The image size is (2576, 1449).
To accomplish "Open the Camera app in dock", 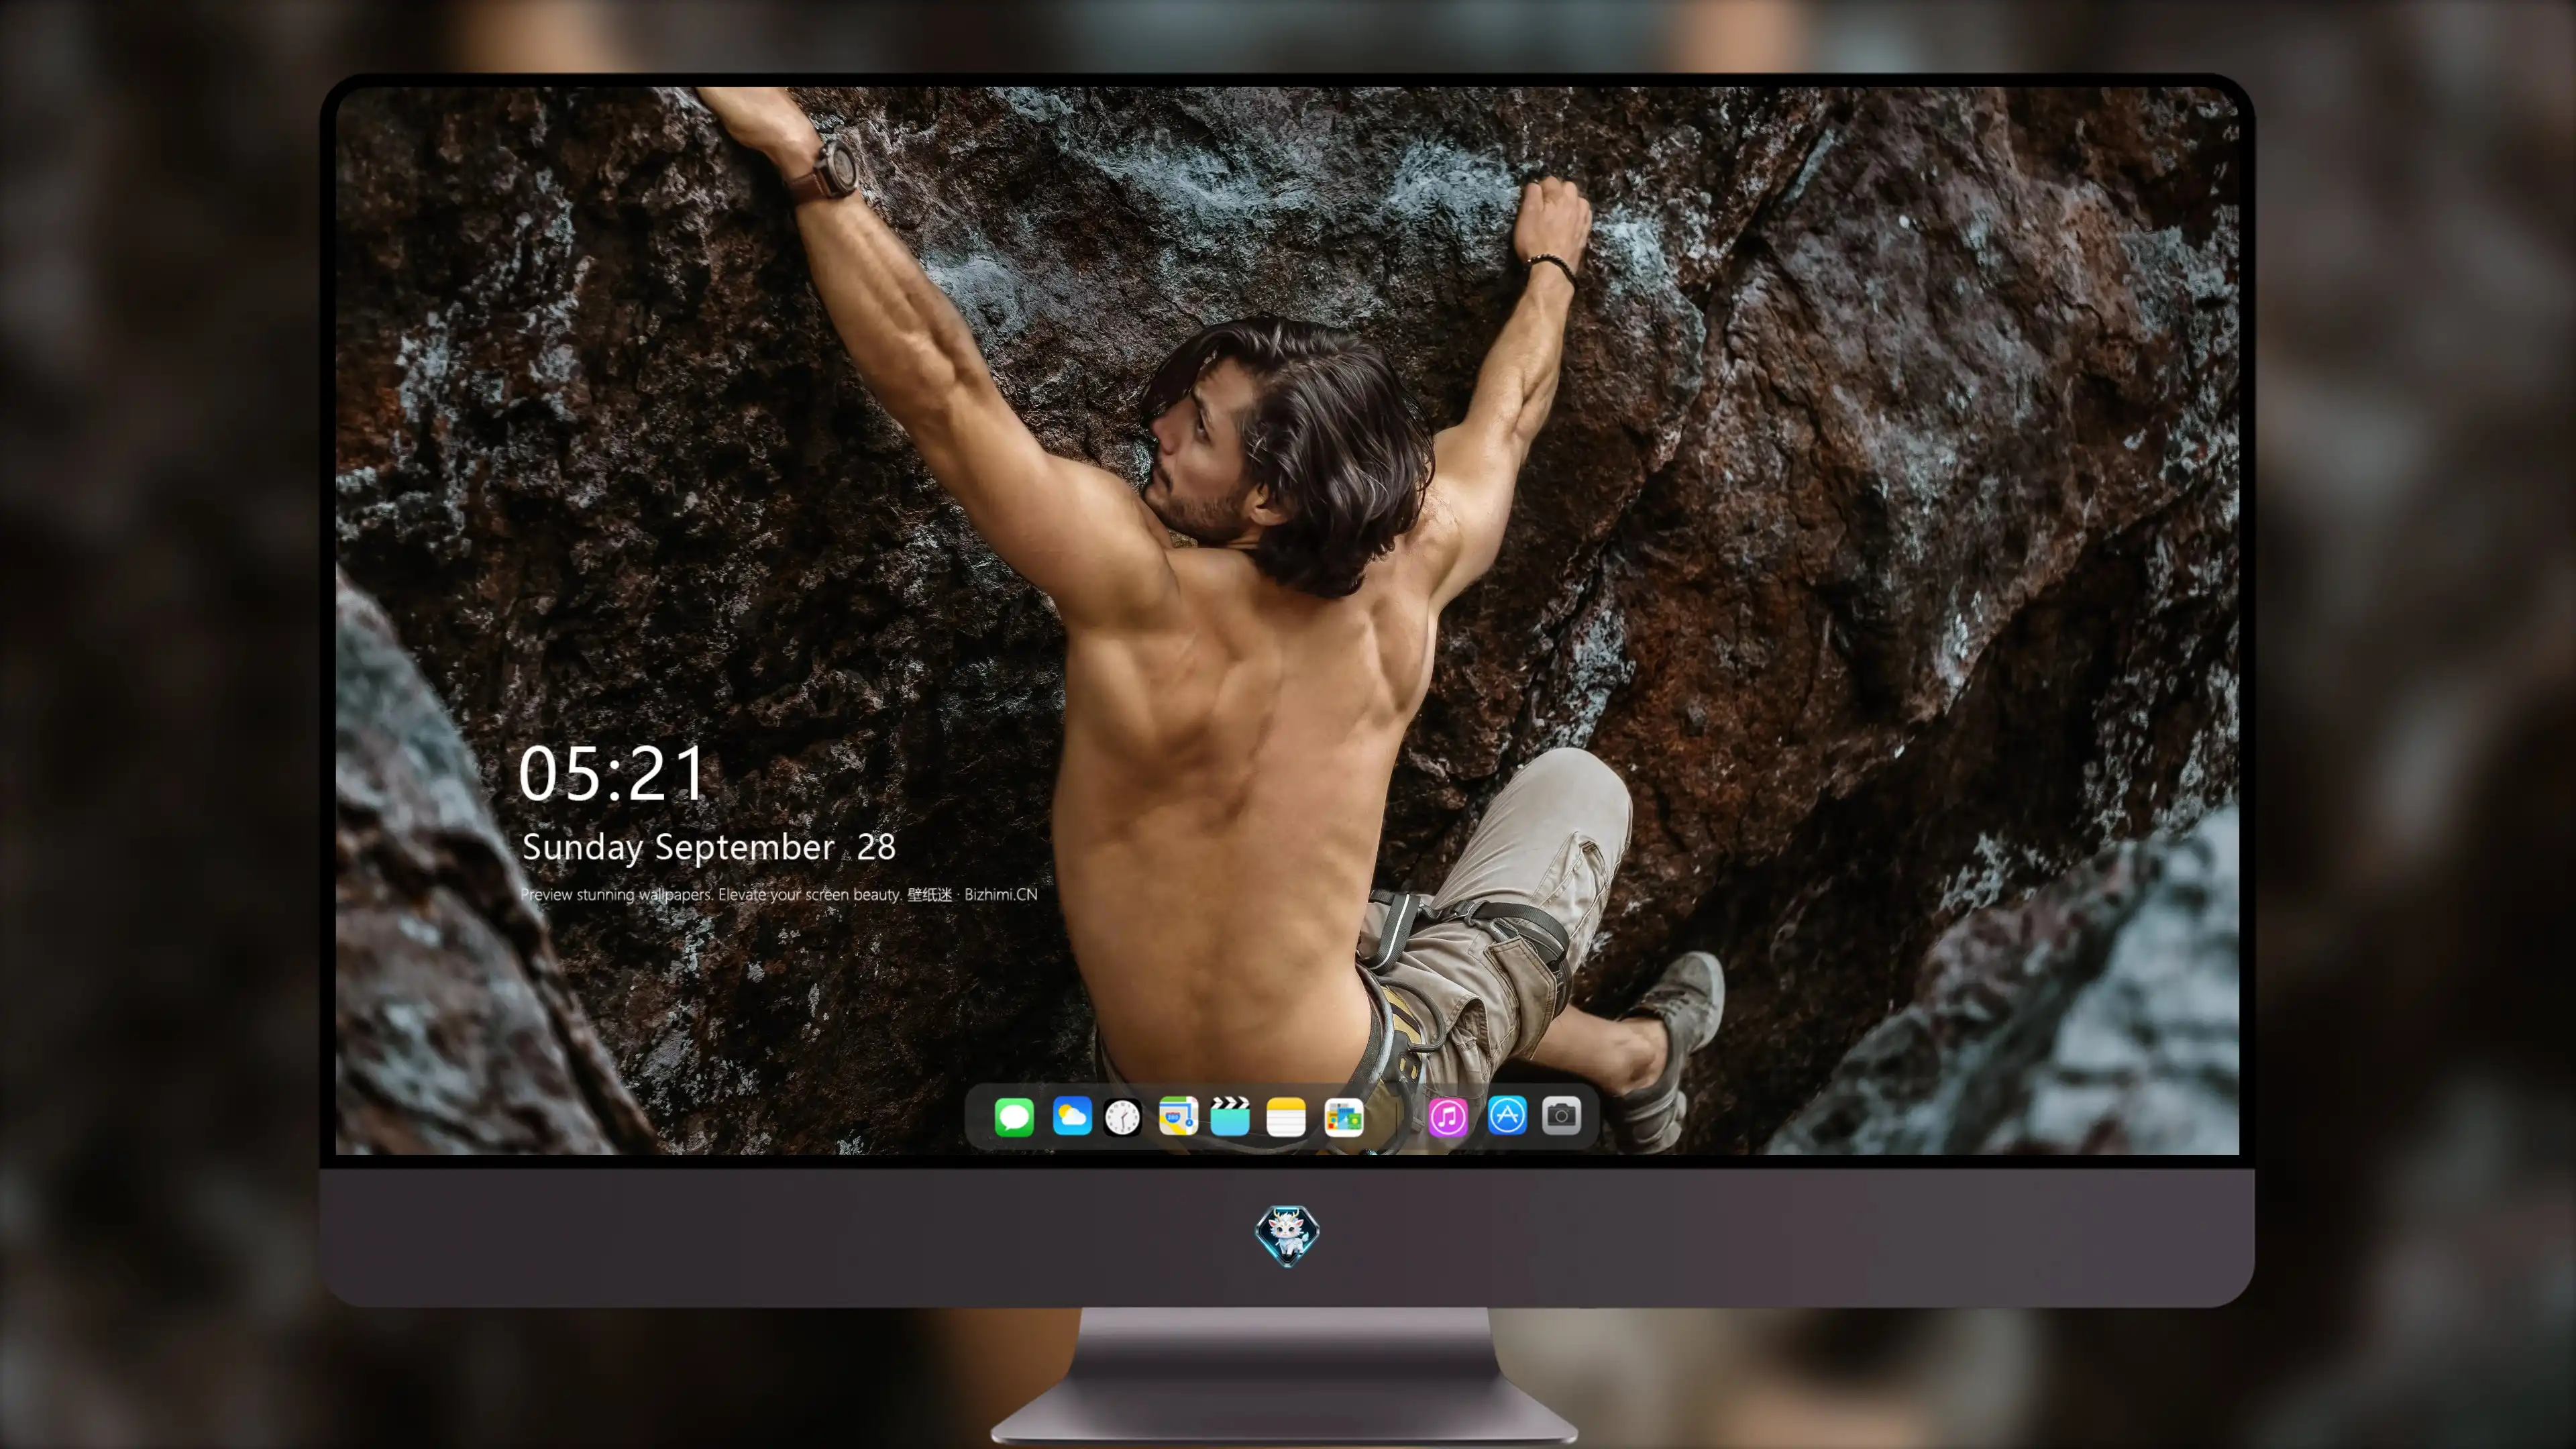I will click(x=1561, y=1115).
